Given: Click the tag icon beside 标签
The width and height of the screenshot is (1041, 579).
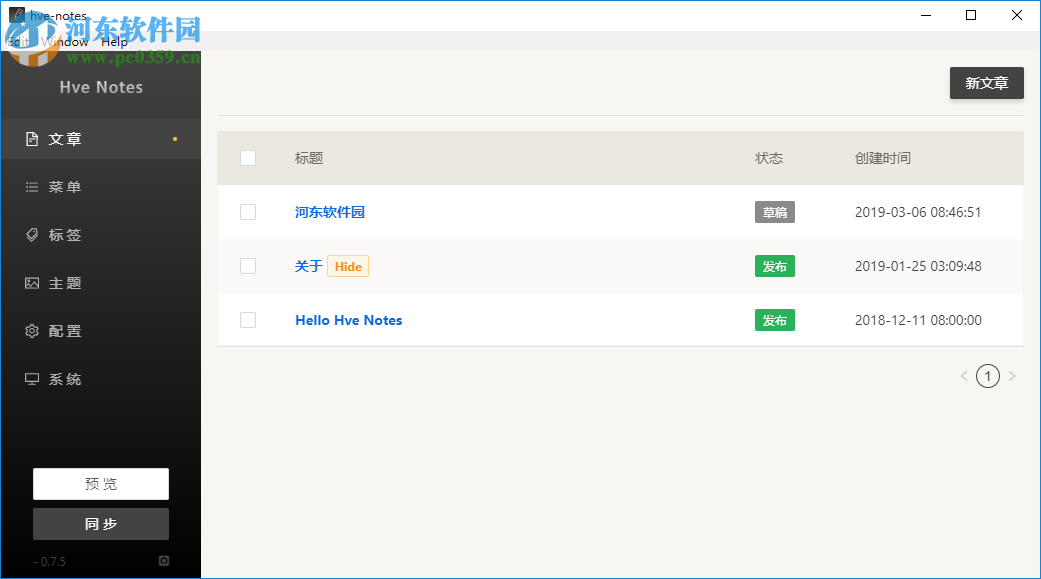Looking at the screenshot, I should 32,235.
